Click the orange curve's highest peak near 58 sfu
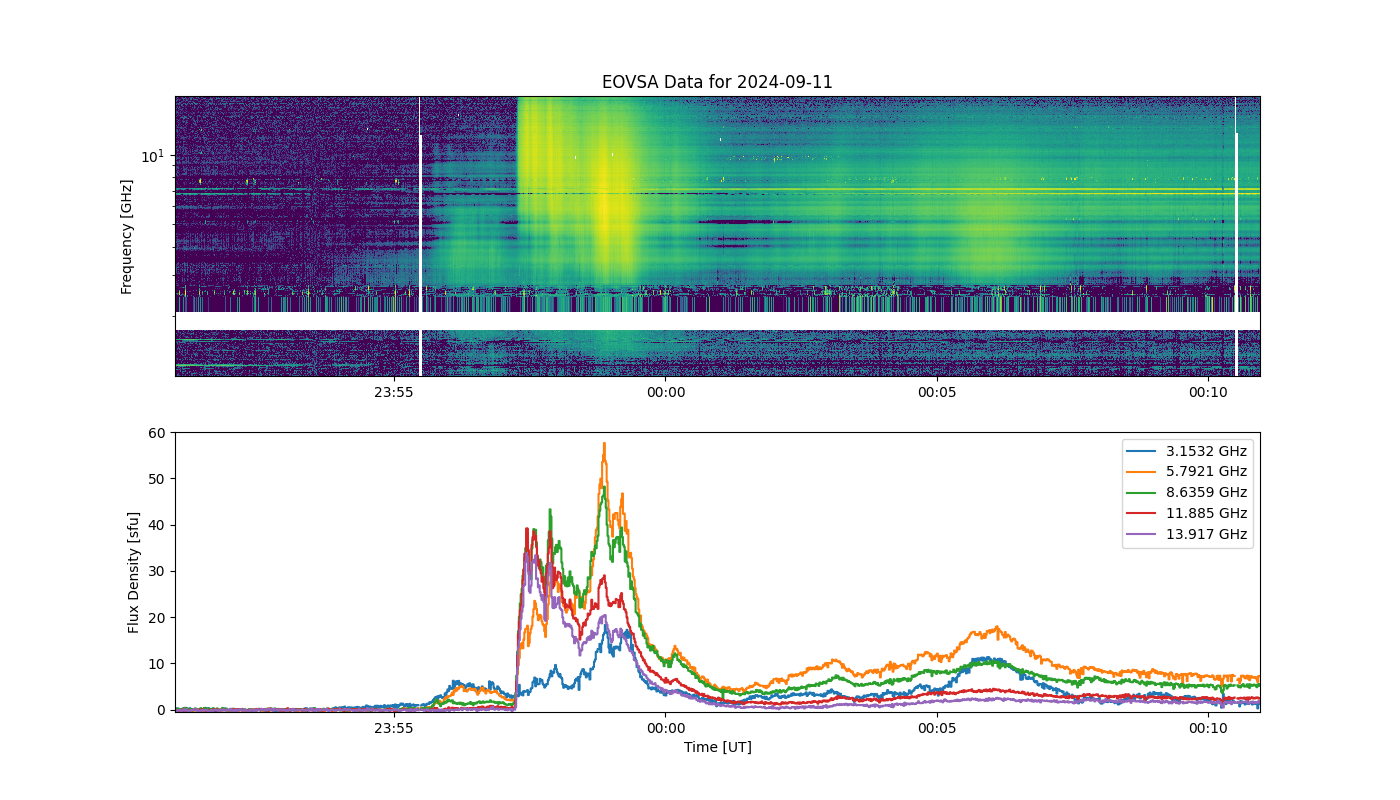This screenshot has width=1400, height=800. (604, 444)
